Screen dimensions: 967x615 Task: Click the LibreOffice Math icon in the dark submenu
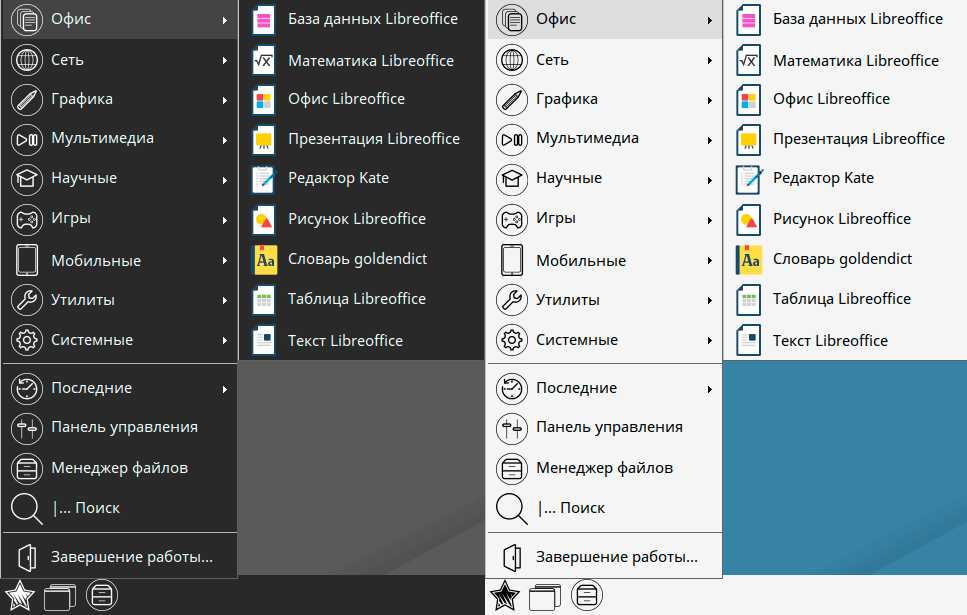click(263, 61)
